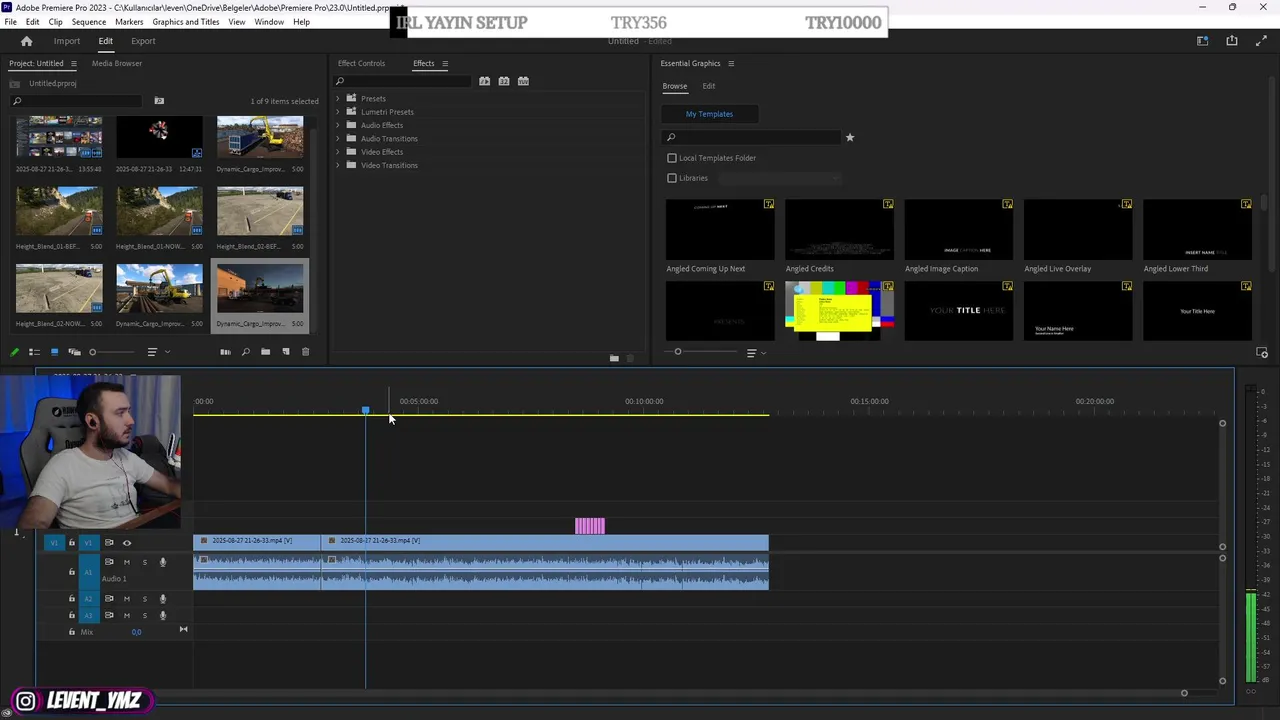Click Find icon in Project panel
Image resolution: width=1280 pixels, height=720 pixels.
point(245,352)
